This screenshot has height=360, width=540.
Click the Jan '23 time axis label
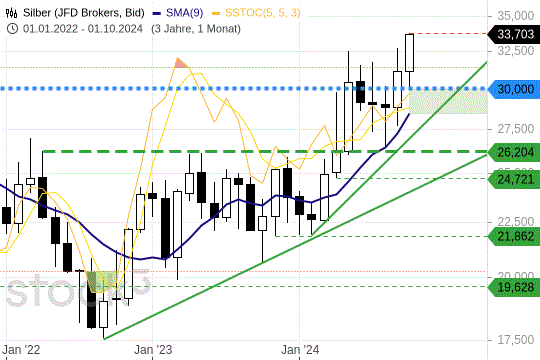[x=153, y=350]
